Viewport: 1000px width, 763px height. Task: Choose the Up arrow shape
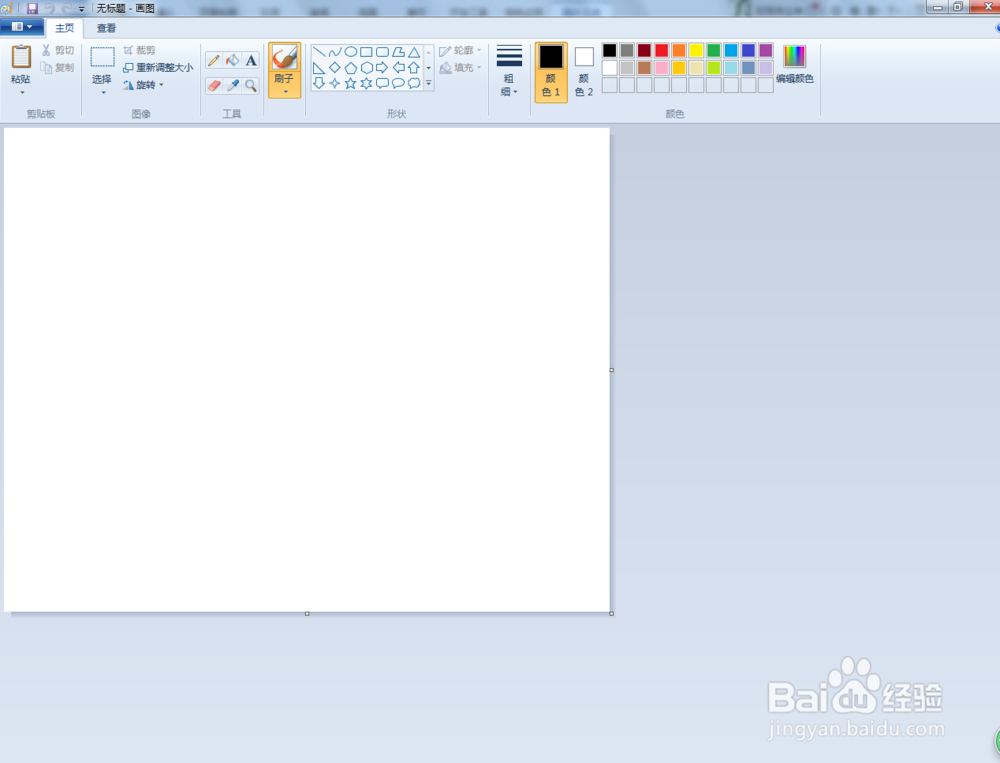pyautogui.click(x=414, y=68)
